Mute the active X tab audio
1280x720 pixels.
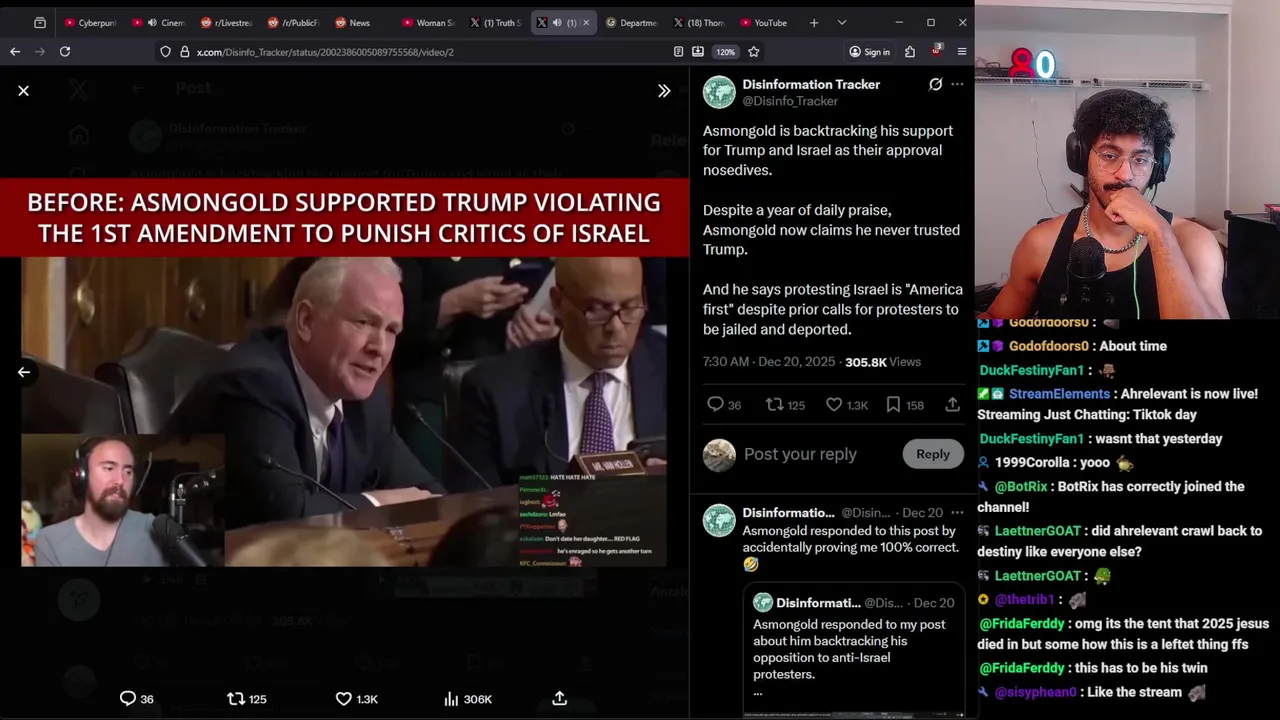point(557,22)
